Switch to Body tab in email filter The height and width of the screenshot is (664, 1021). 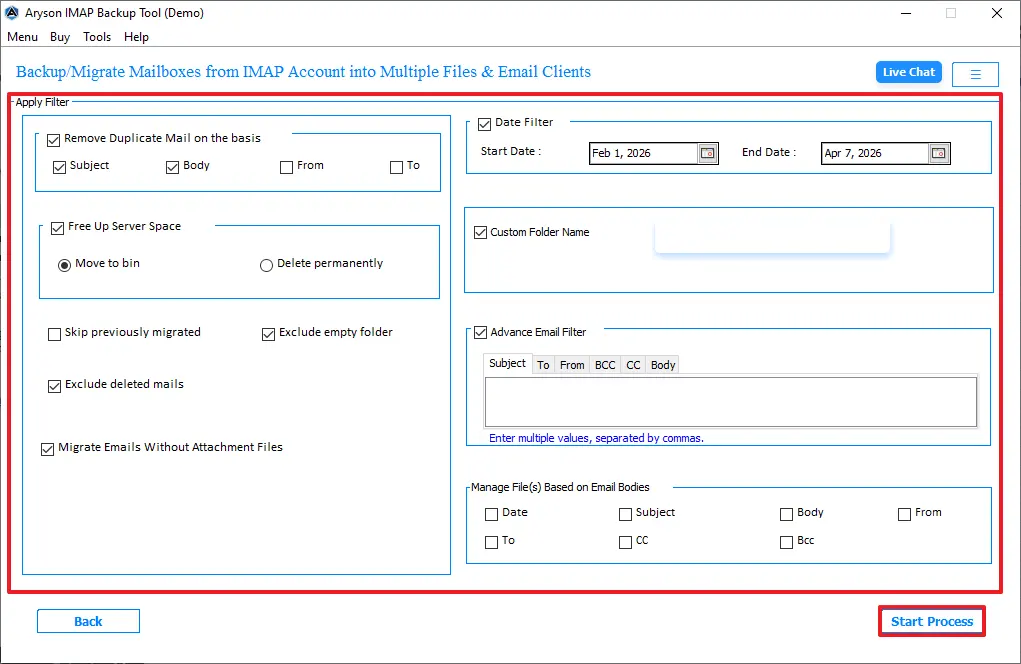point(663,365)
